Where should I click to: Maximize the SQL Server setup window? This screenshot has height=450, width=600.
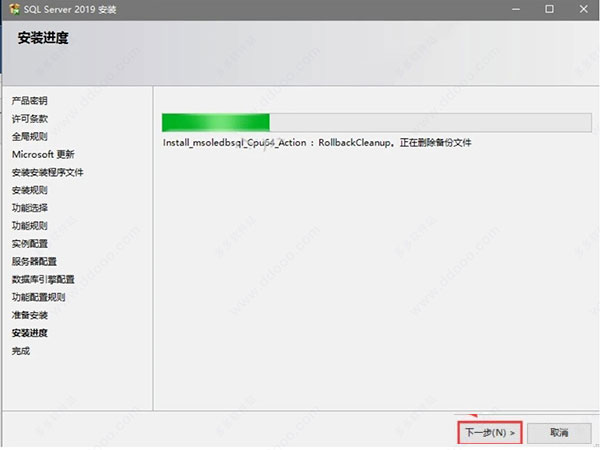(x=549, y=9)
